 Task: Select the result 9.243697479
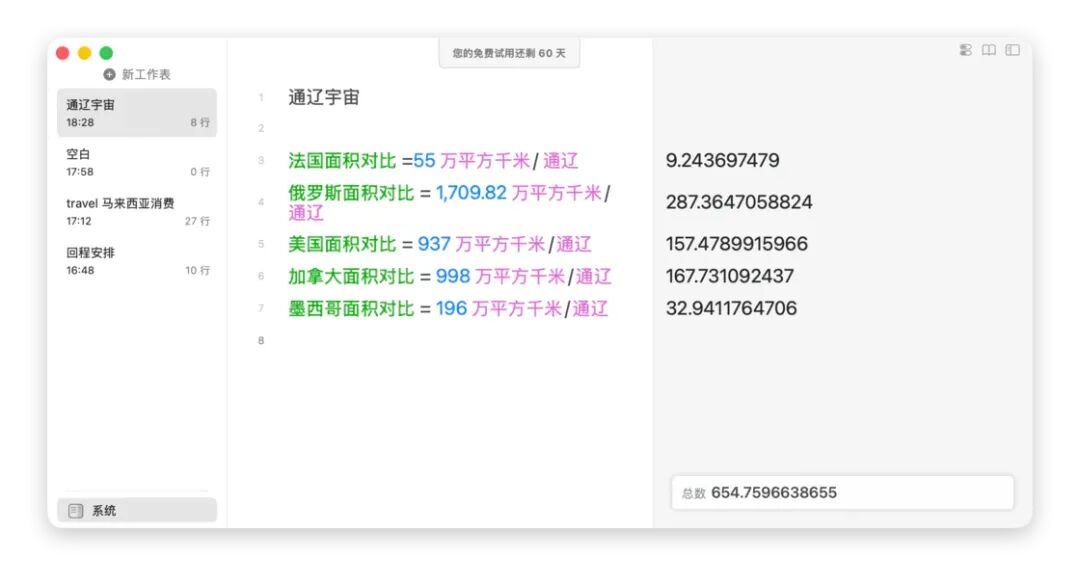(x=723, y=161)
